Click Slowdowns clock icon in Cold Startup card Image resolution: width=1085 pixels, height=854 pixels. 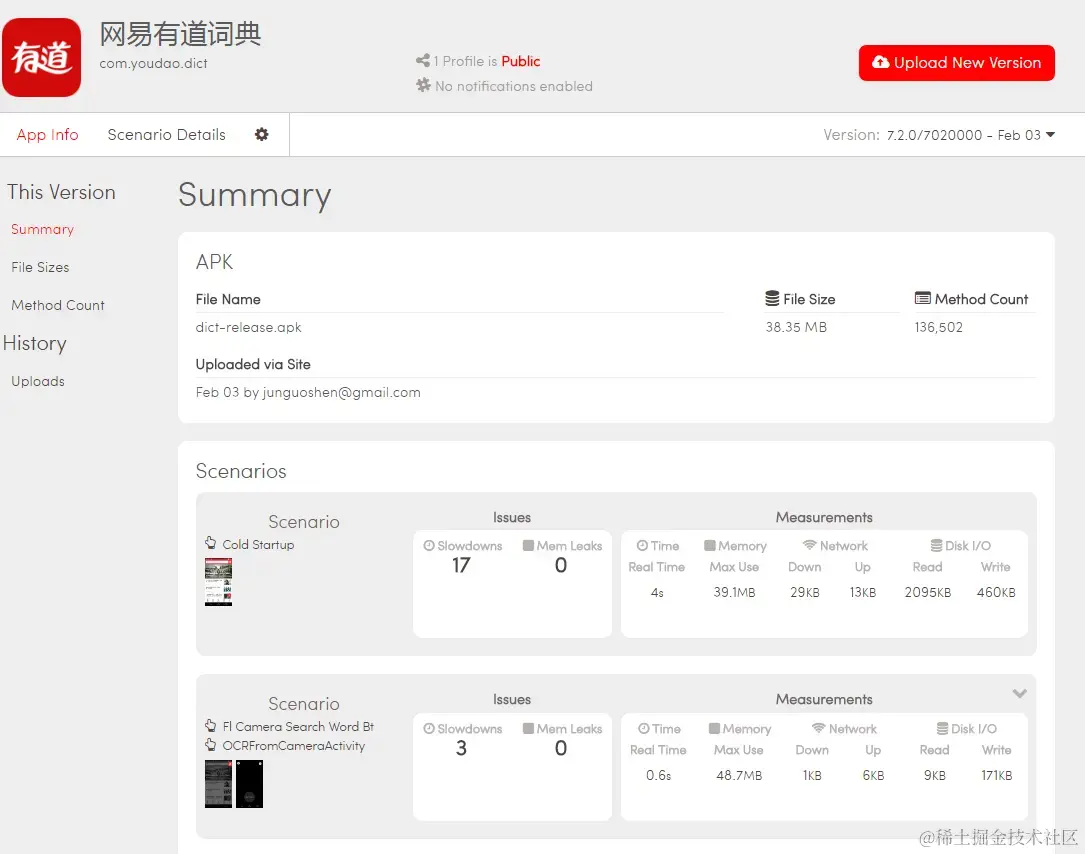point(429,545)
